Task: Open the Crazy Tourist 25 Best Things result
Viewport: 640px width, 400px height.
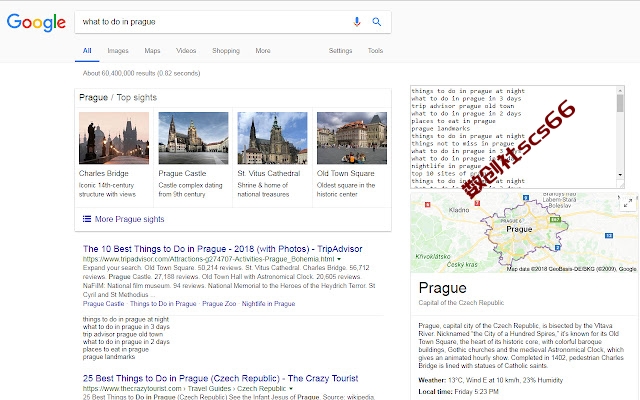Action: click(220, 378)
